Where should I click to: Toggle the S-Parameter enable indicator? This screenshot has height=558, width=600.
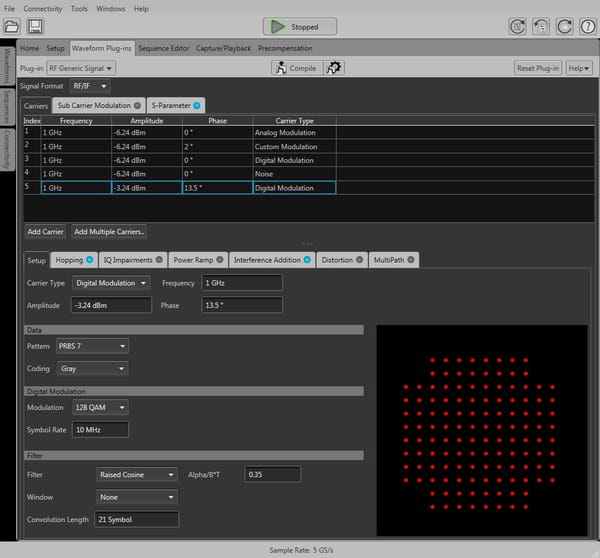point(197,105)
